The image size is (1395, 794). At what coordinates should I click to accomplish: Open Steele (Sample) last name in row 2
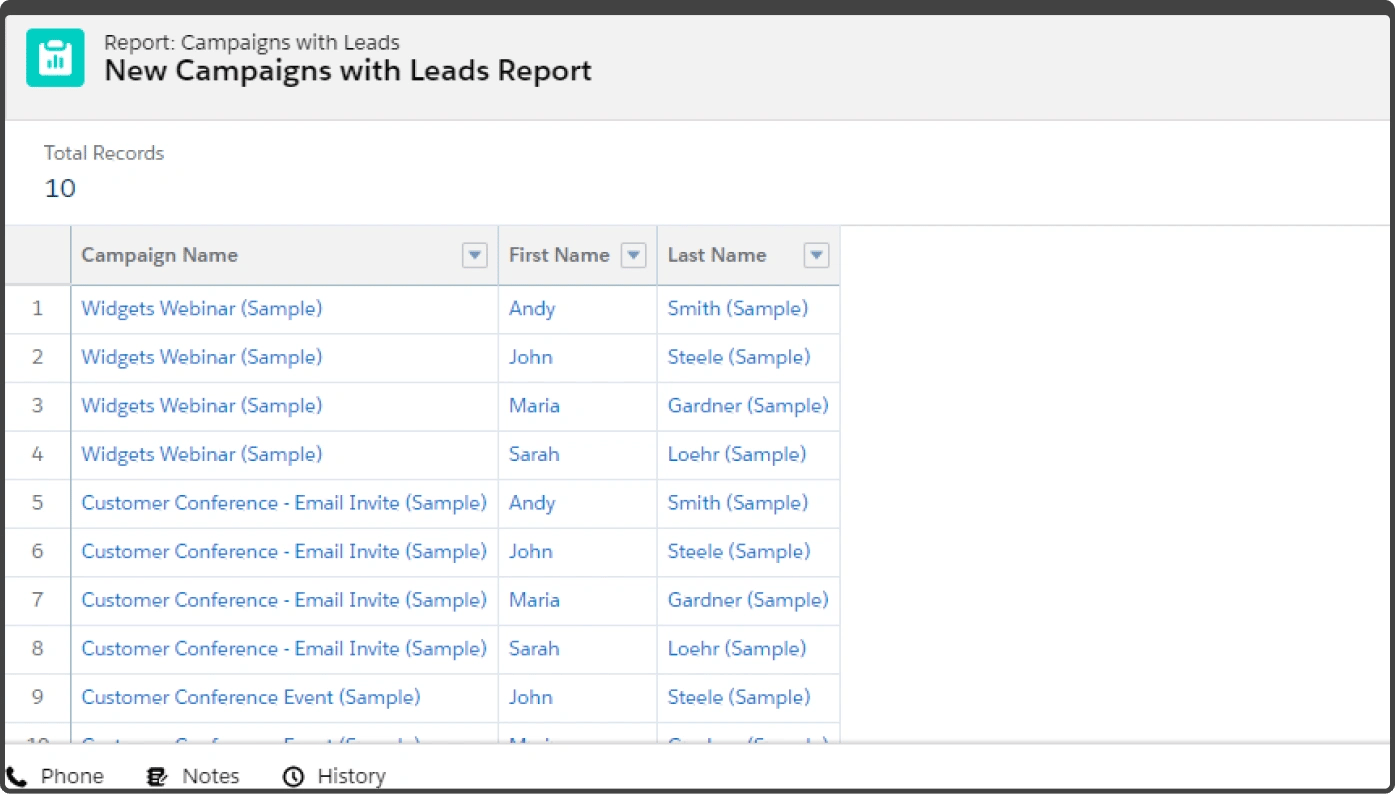pos(739,357)
